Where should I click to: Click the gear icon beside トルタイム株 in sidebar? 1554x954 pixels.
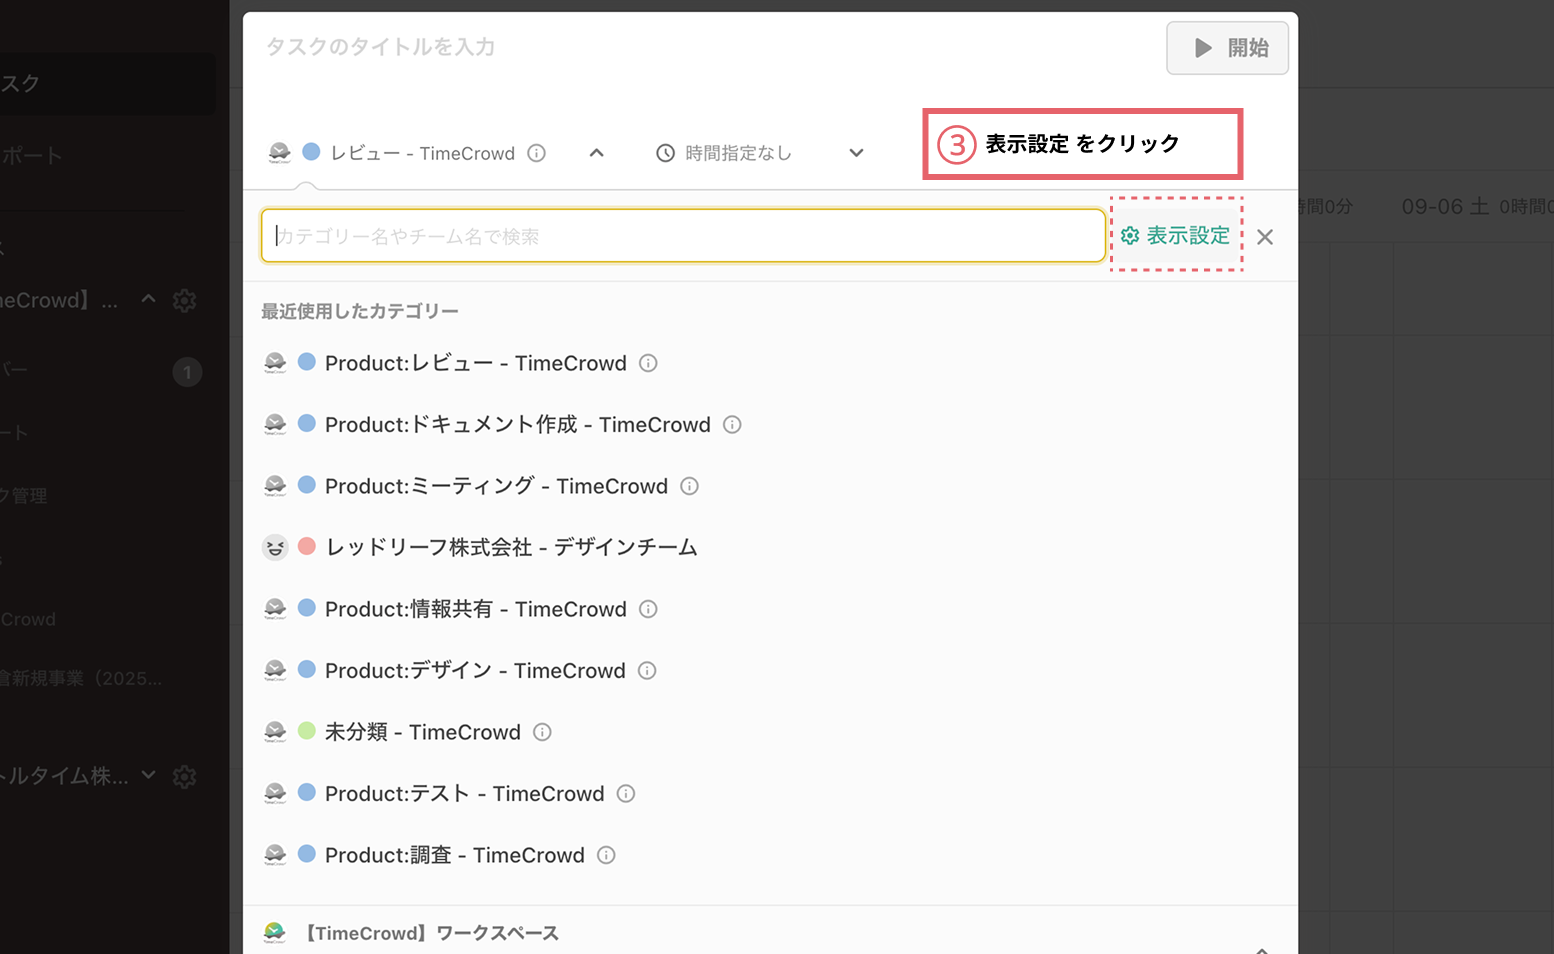185,776
